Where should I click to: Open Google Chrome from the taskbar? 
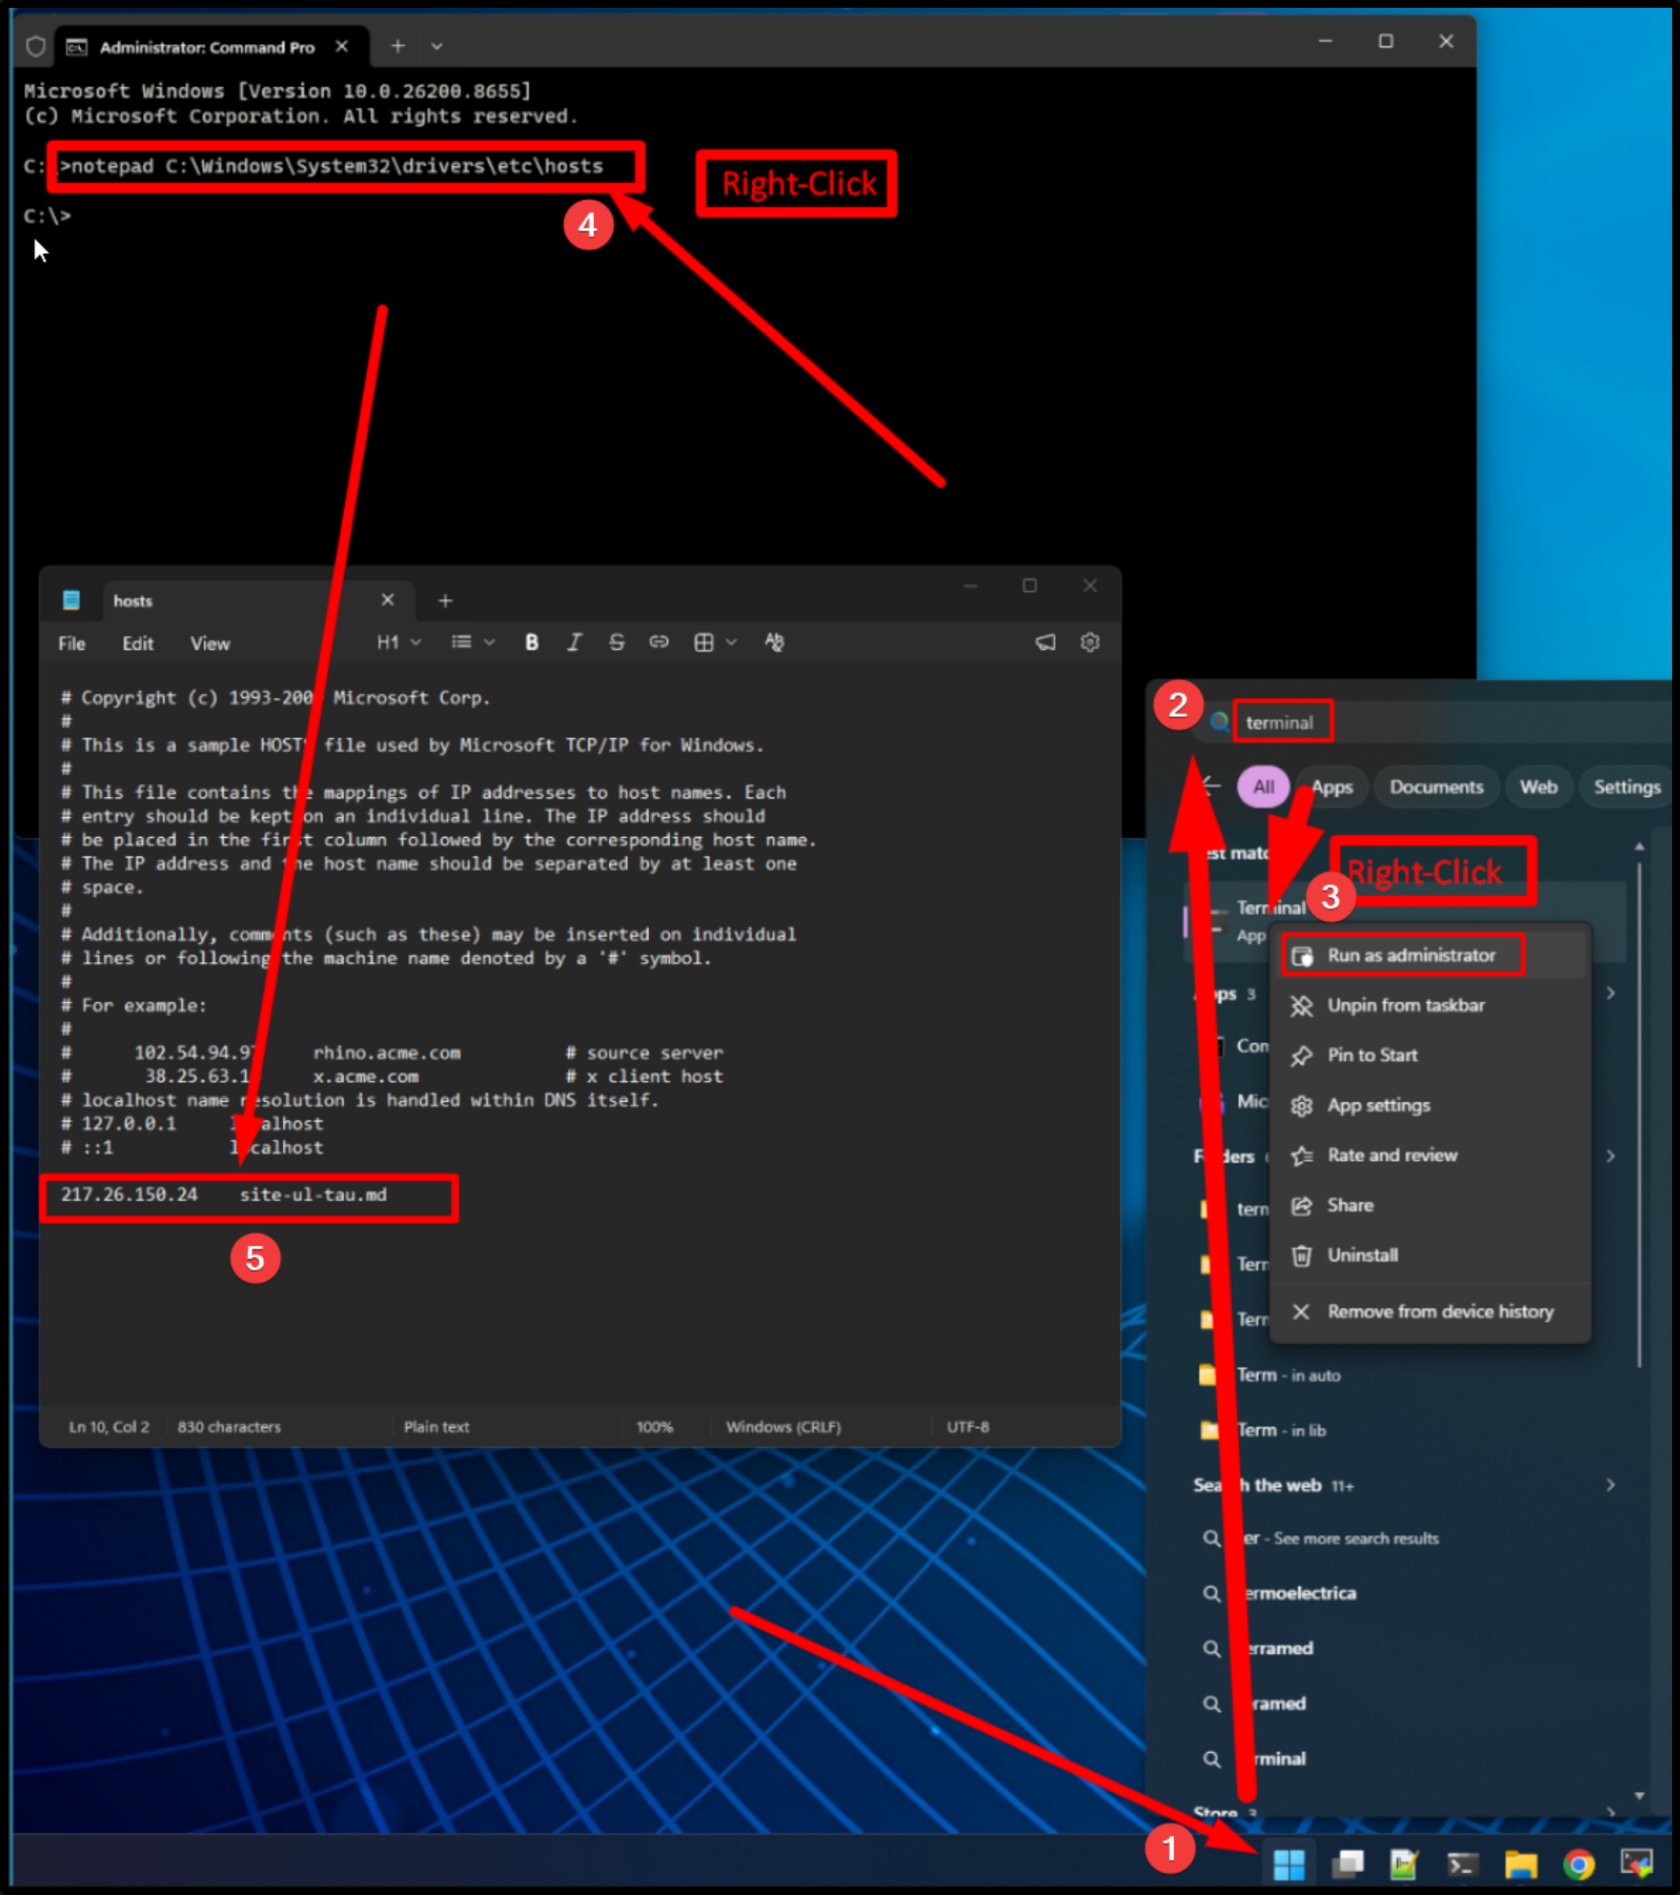[1578, 1863]
